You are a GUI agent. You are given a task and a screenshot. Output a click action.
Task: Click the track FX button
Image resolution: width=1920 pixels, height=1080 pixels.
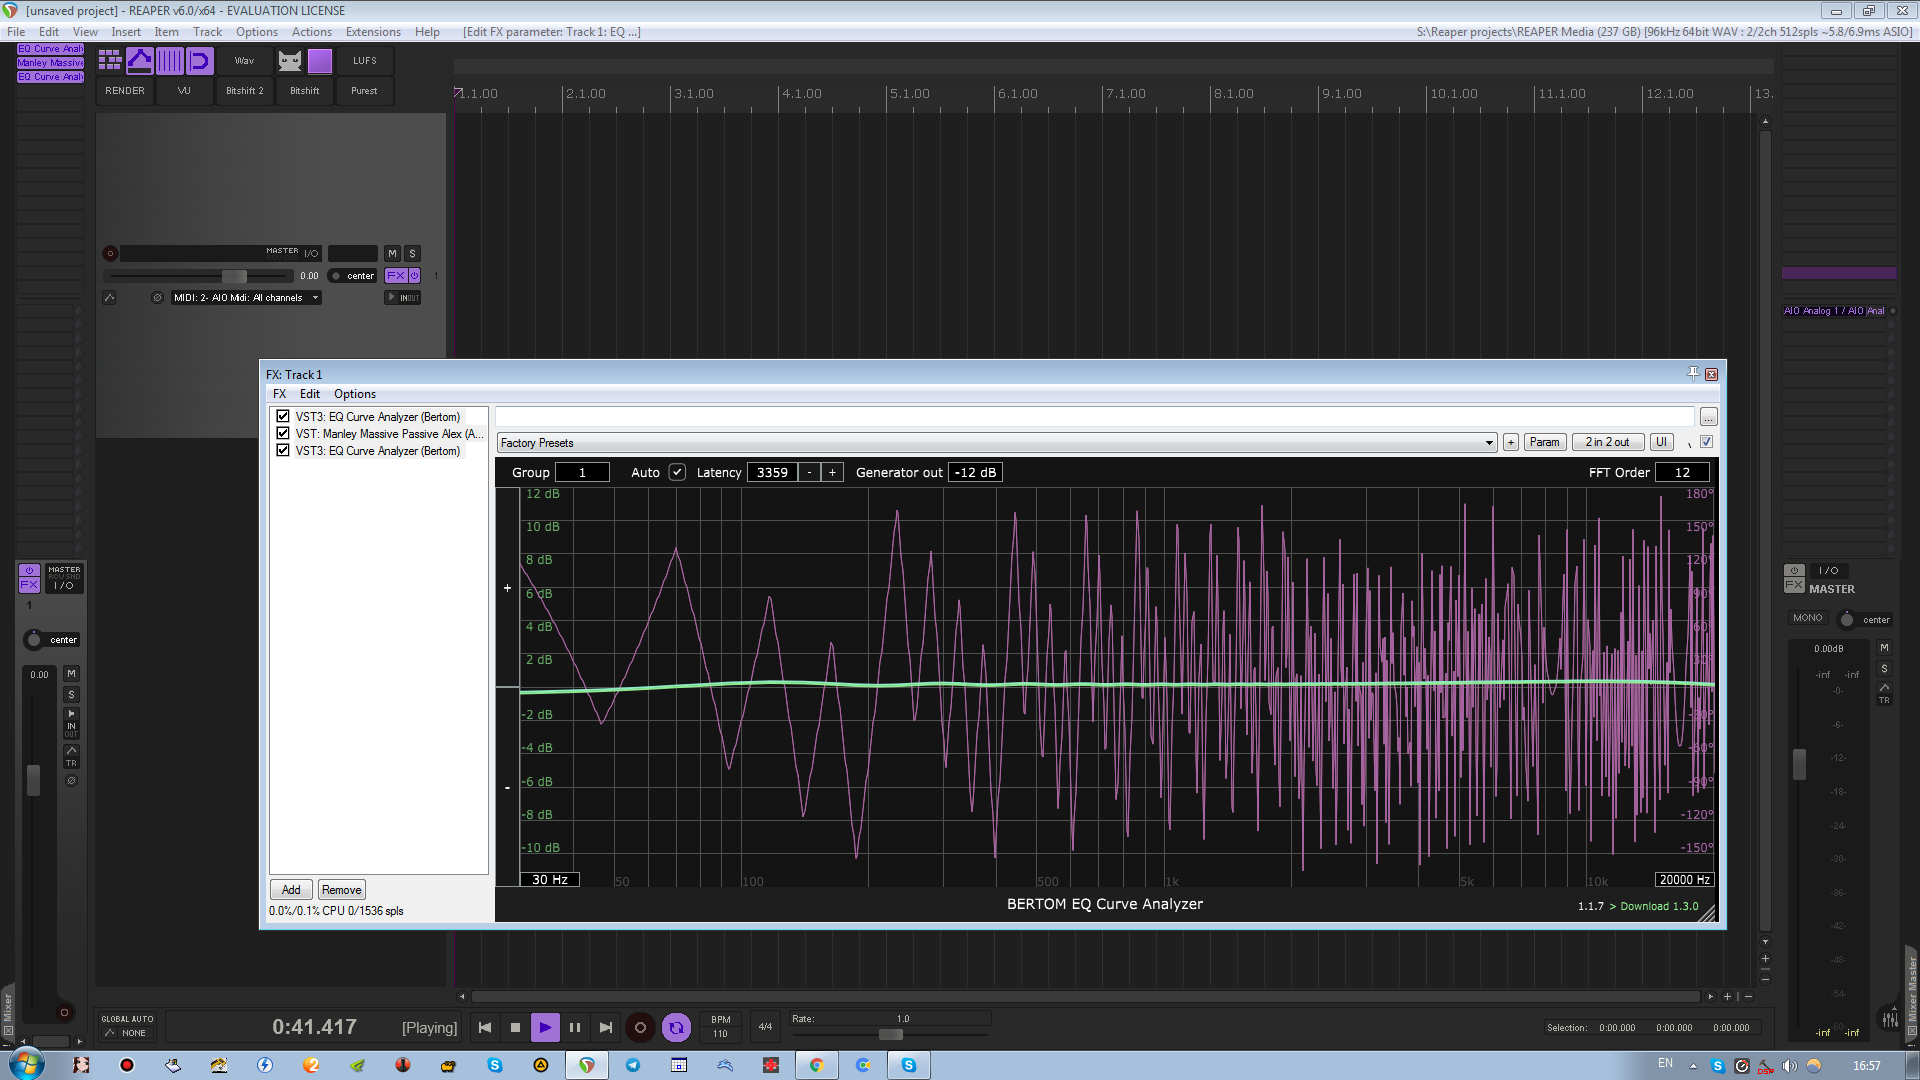(x=396, y=276)
